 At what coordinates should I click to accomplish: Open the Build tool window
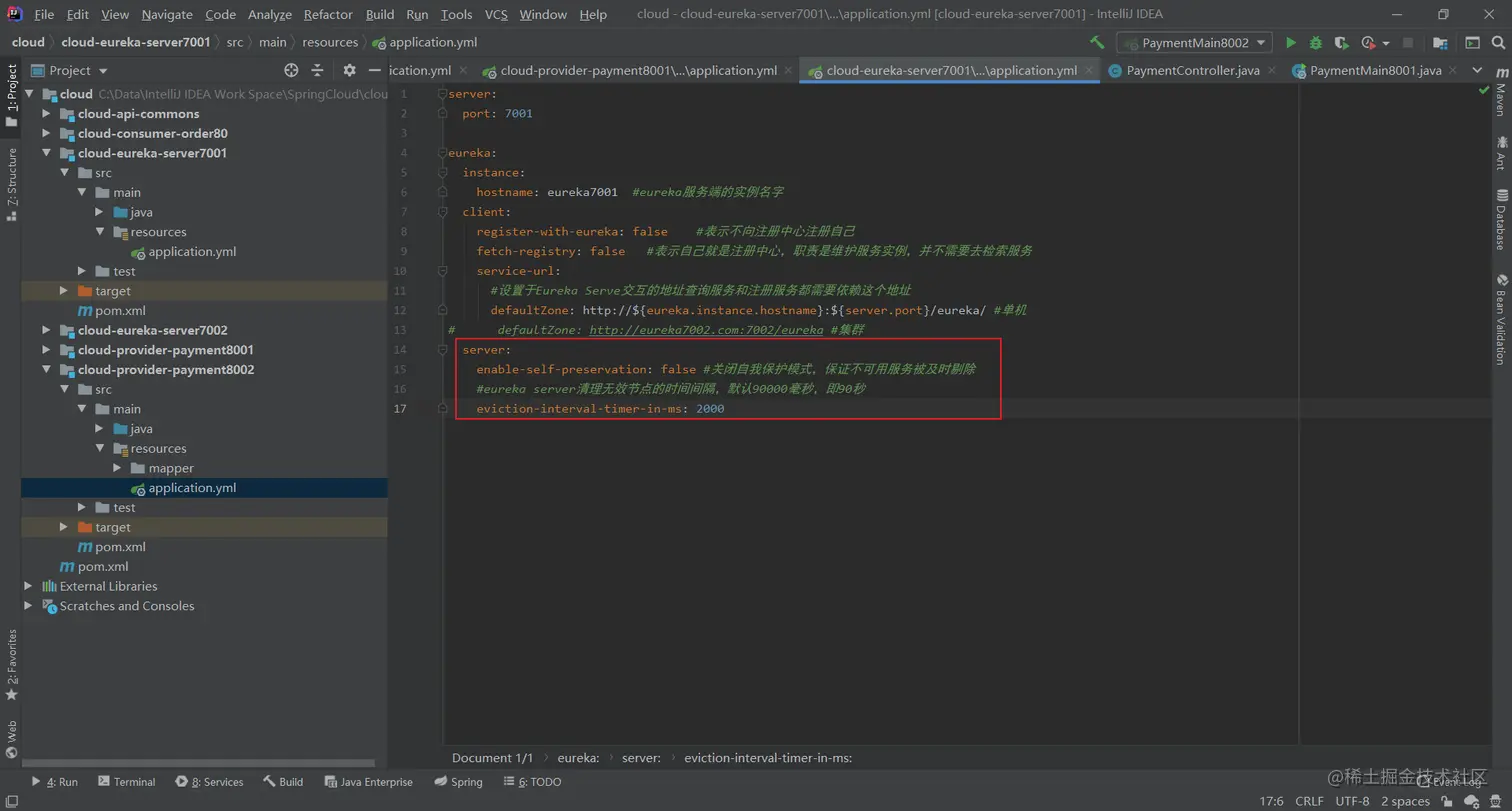point(283,782)
